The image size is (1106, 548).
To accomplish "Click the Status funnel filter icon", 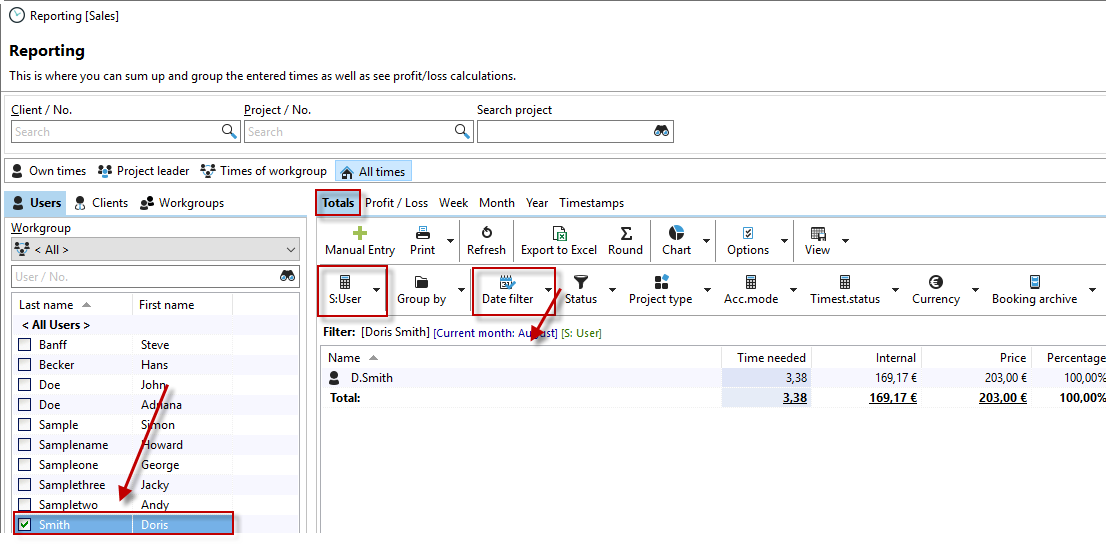I will pos(580,283).
